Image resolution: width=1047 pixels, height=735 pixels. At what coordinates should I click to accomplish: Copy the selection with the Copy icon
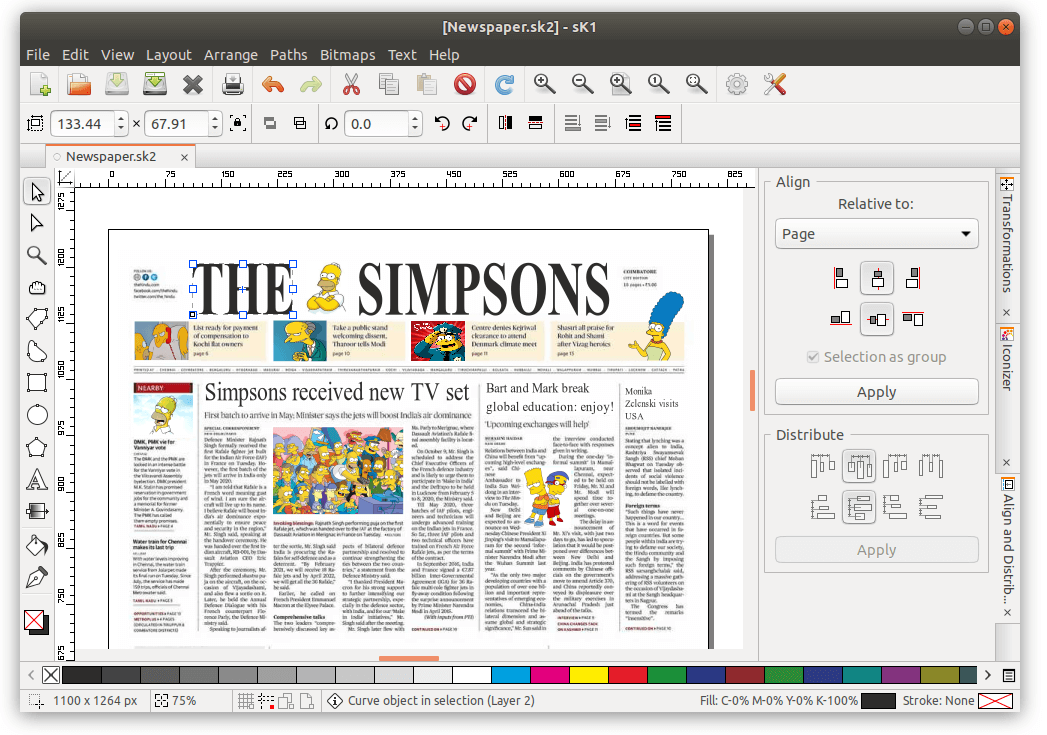coord(389,85)
